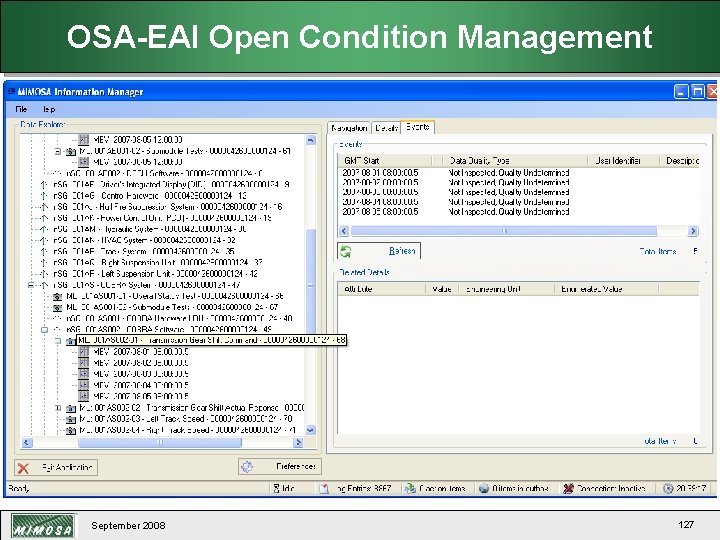The width and height of the screenshot is (720, 540).
Task: Click the Preferences gear icon
Action: (247, 467)
